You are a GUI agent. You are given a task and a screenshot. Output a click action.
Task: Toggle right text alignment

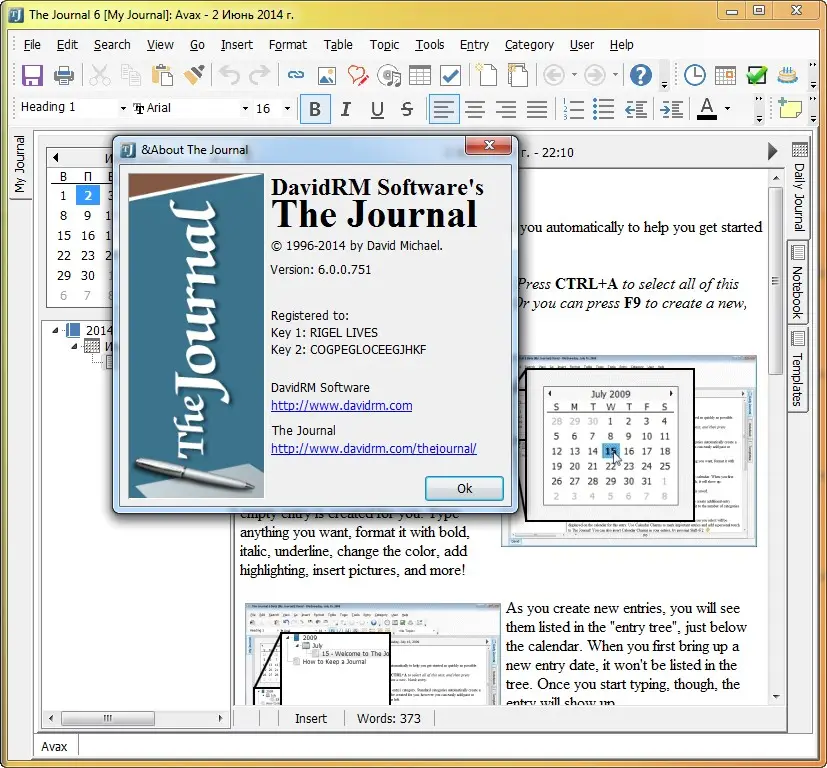tap(506, 109)
